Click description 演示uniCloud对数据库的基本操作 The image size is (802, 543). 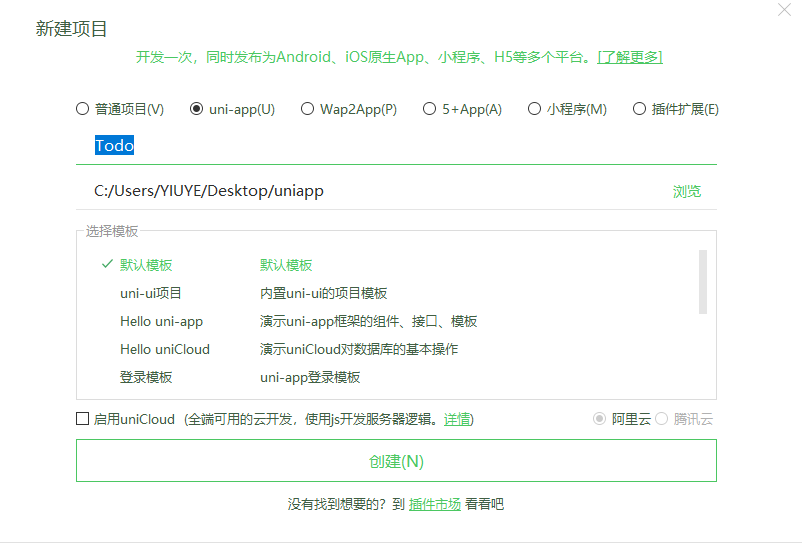[x=359, y=349]
